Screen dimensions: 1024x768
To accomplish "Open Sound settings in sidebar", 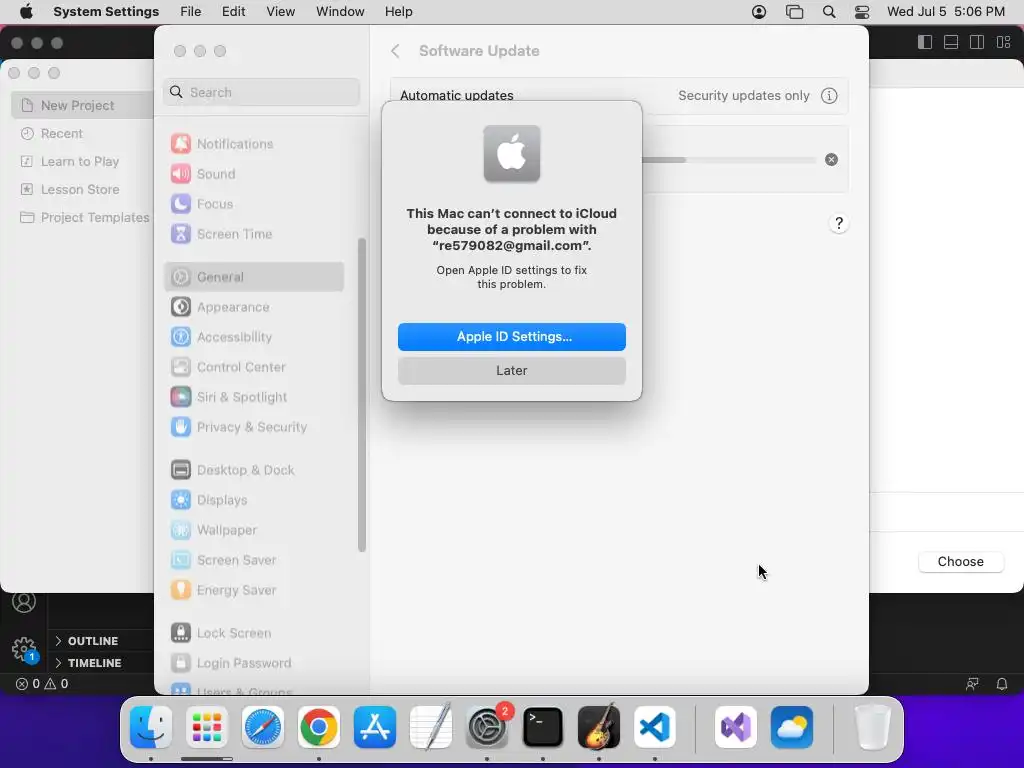I will (x=254, y=174).
